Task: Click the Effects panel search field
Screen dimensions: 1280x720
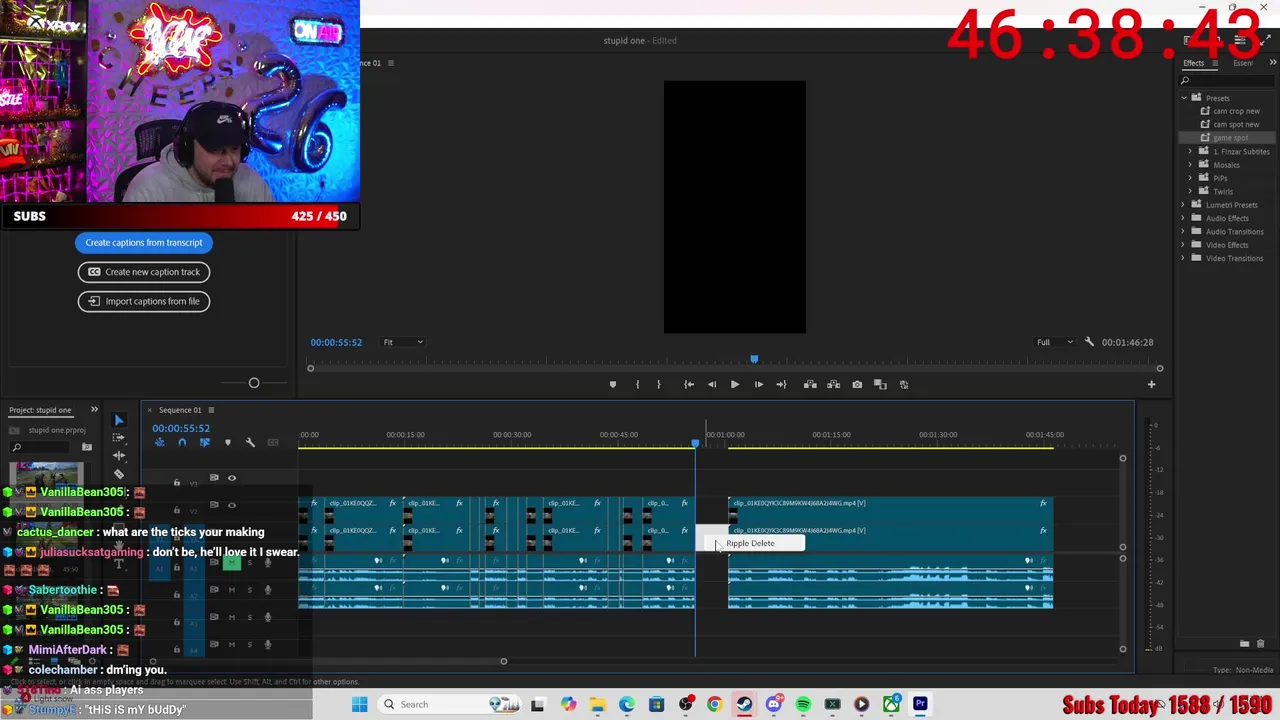Action: (x=1225, y=81)
